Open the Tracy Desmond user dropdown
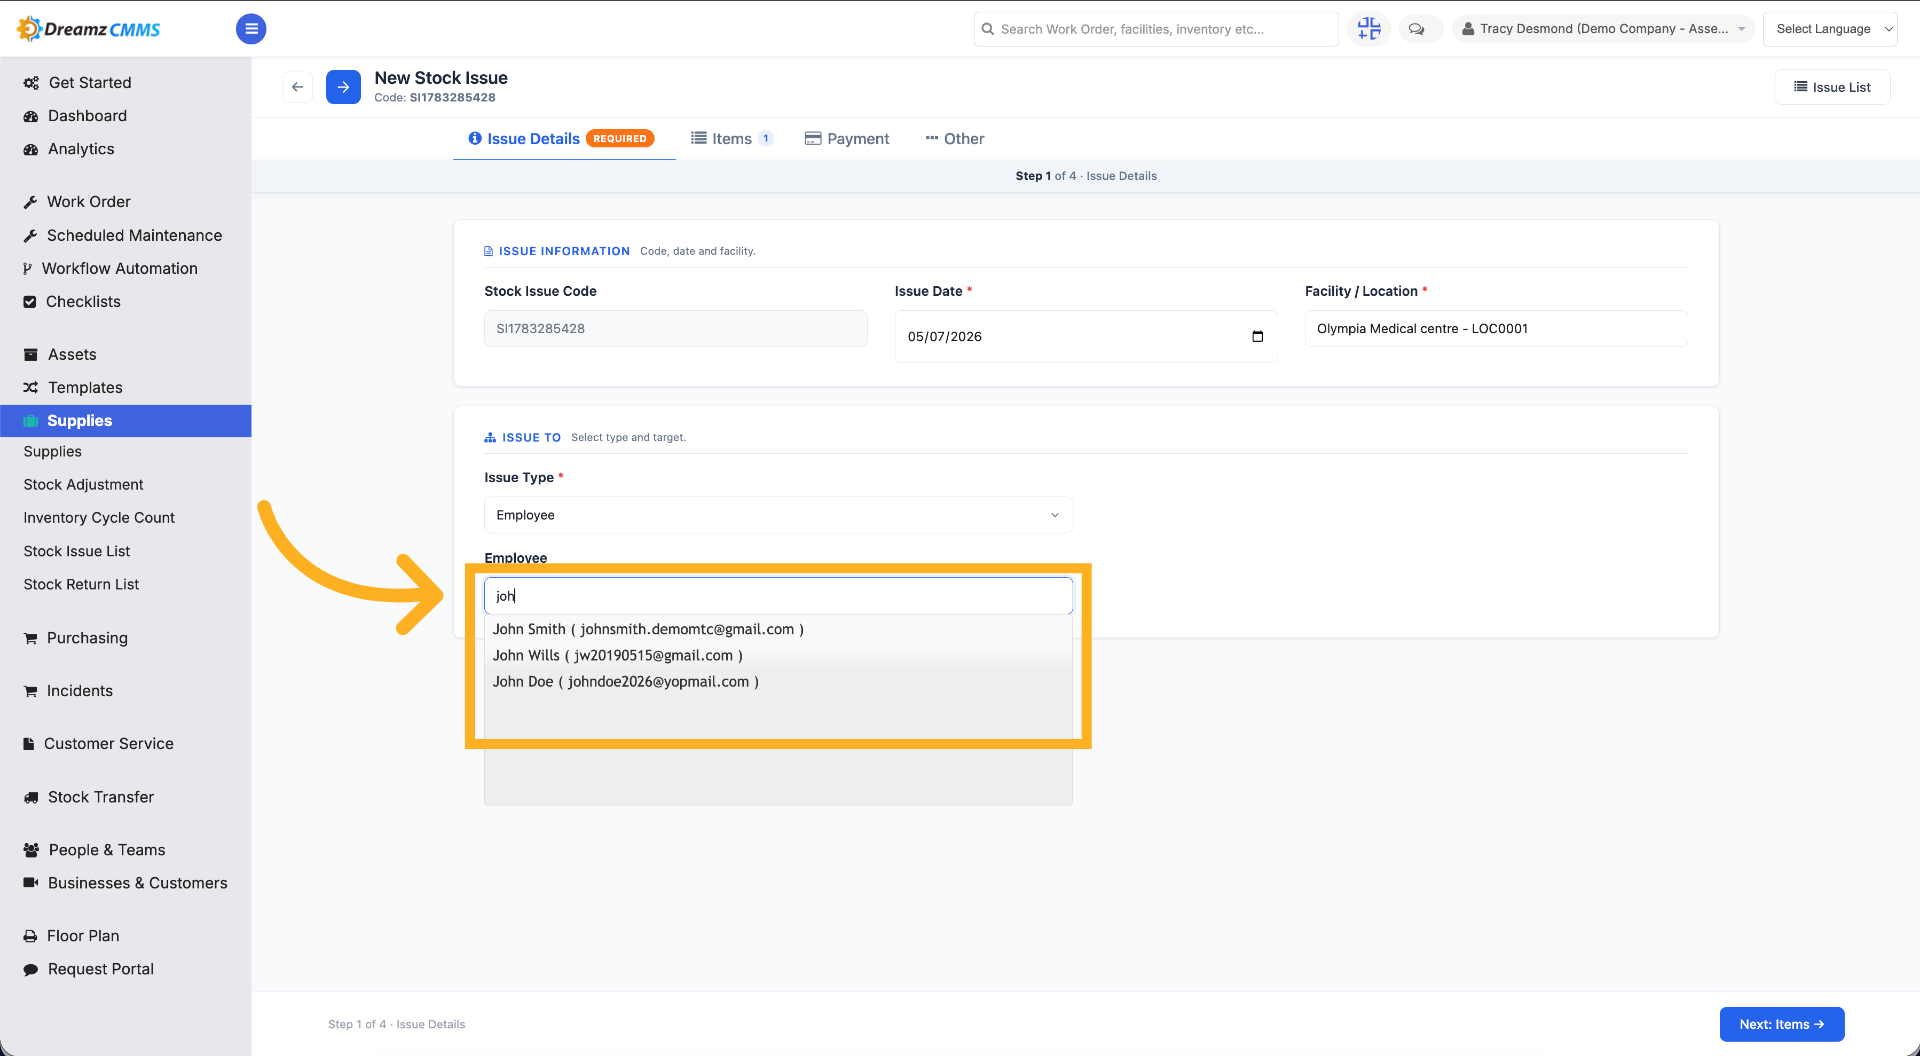Image resolution: width=1920 pixels, height=1056 pixels. pyautogui.click(x=1604, y=29)
